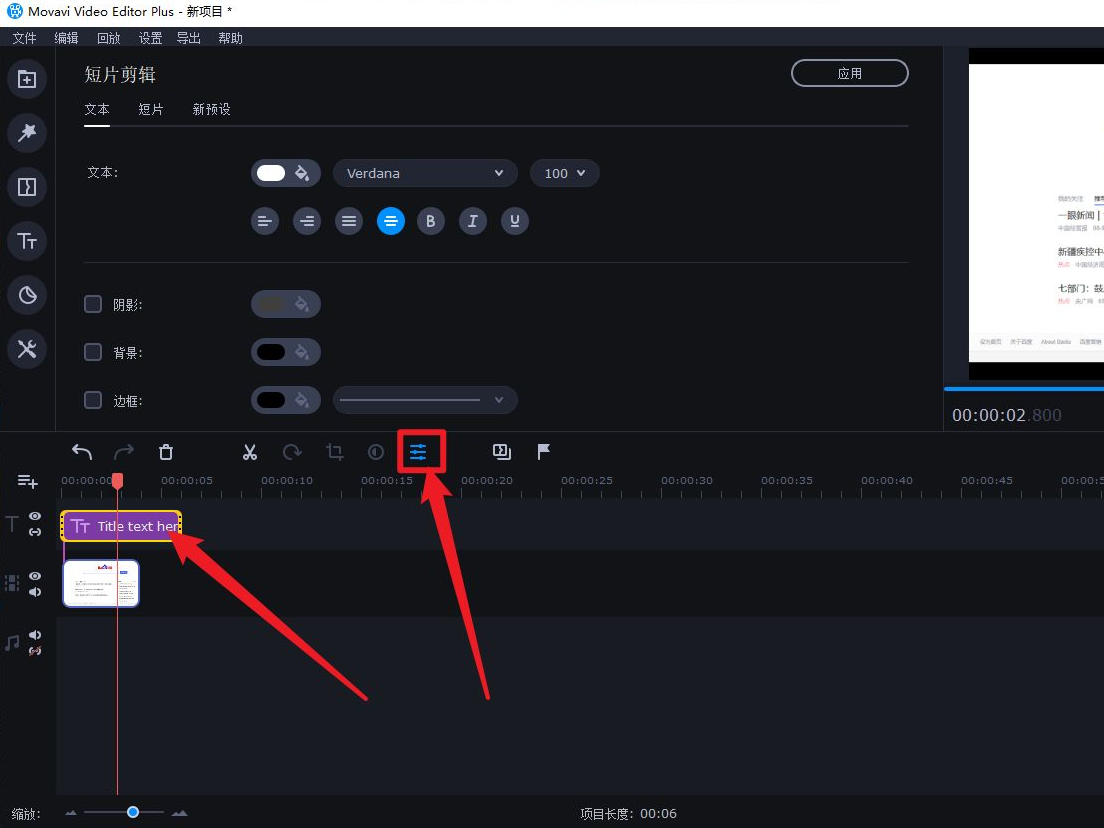This screenshot has width=1104, height=828.
Task: Hide the title track with eye icon
Action: click(x=34, y=517)
